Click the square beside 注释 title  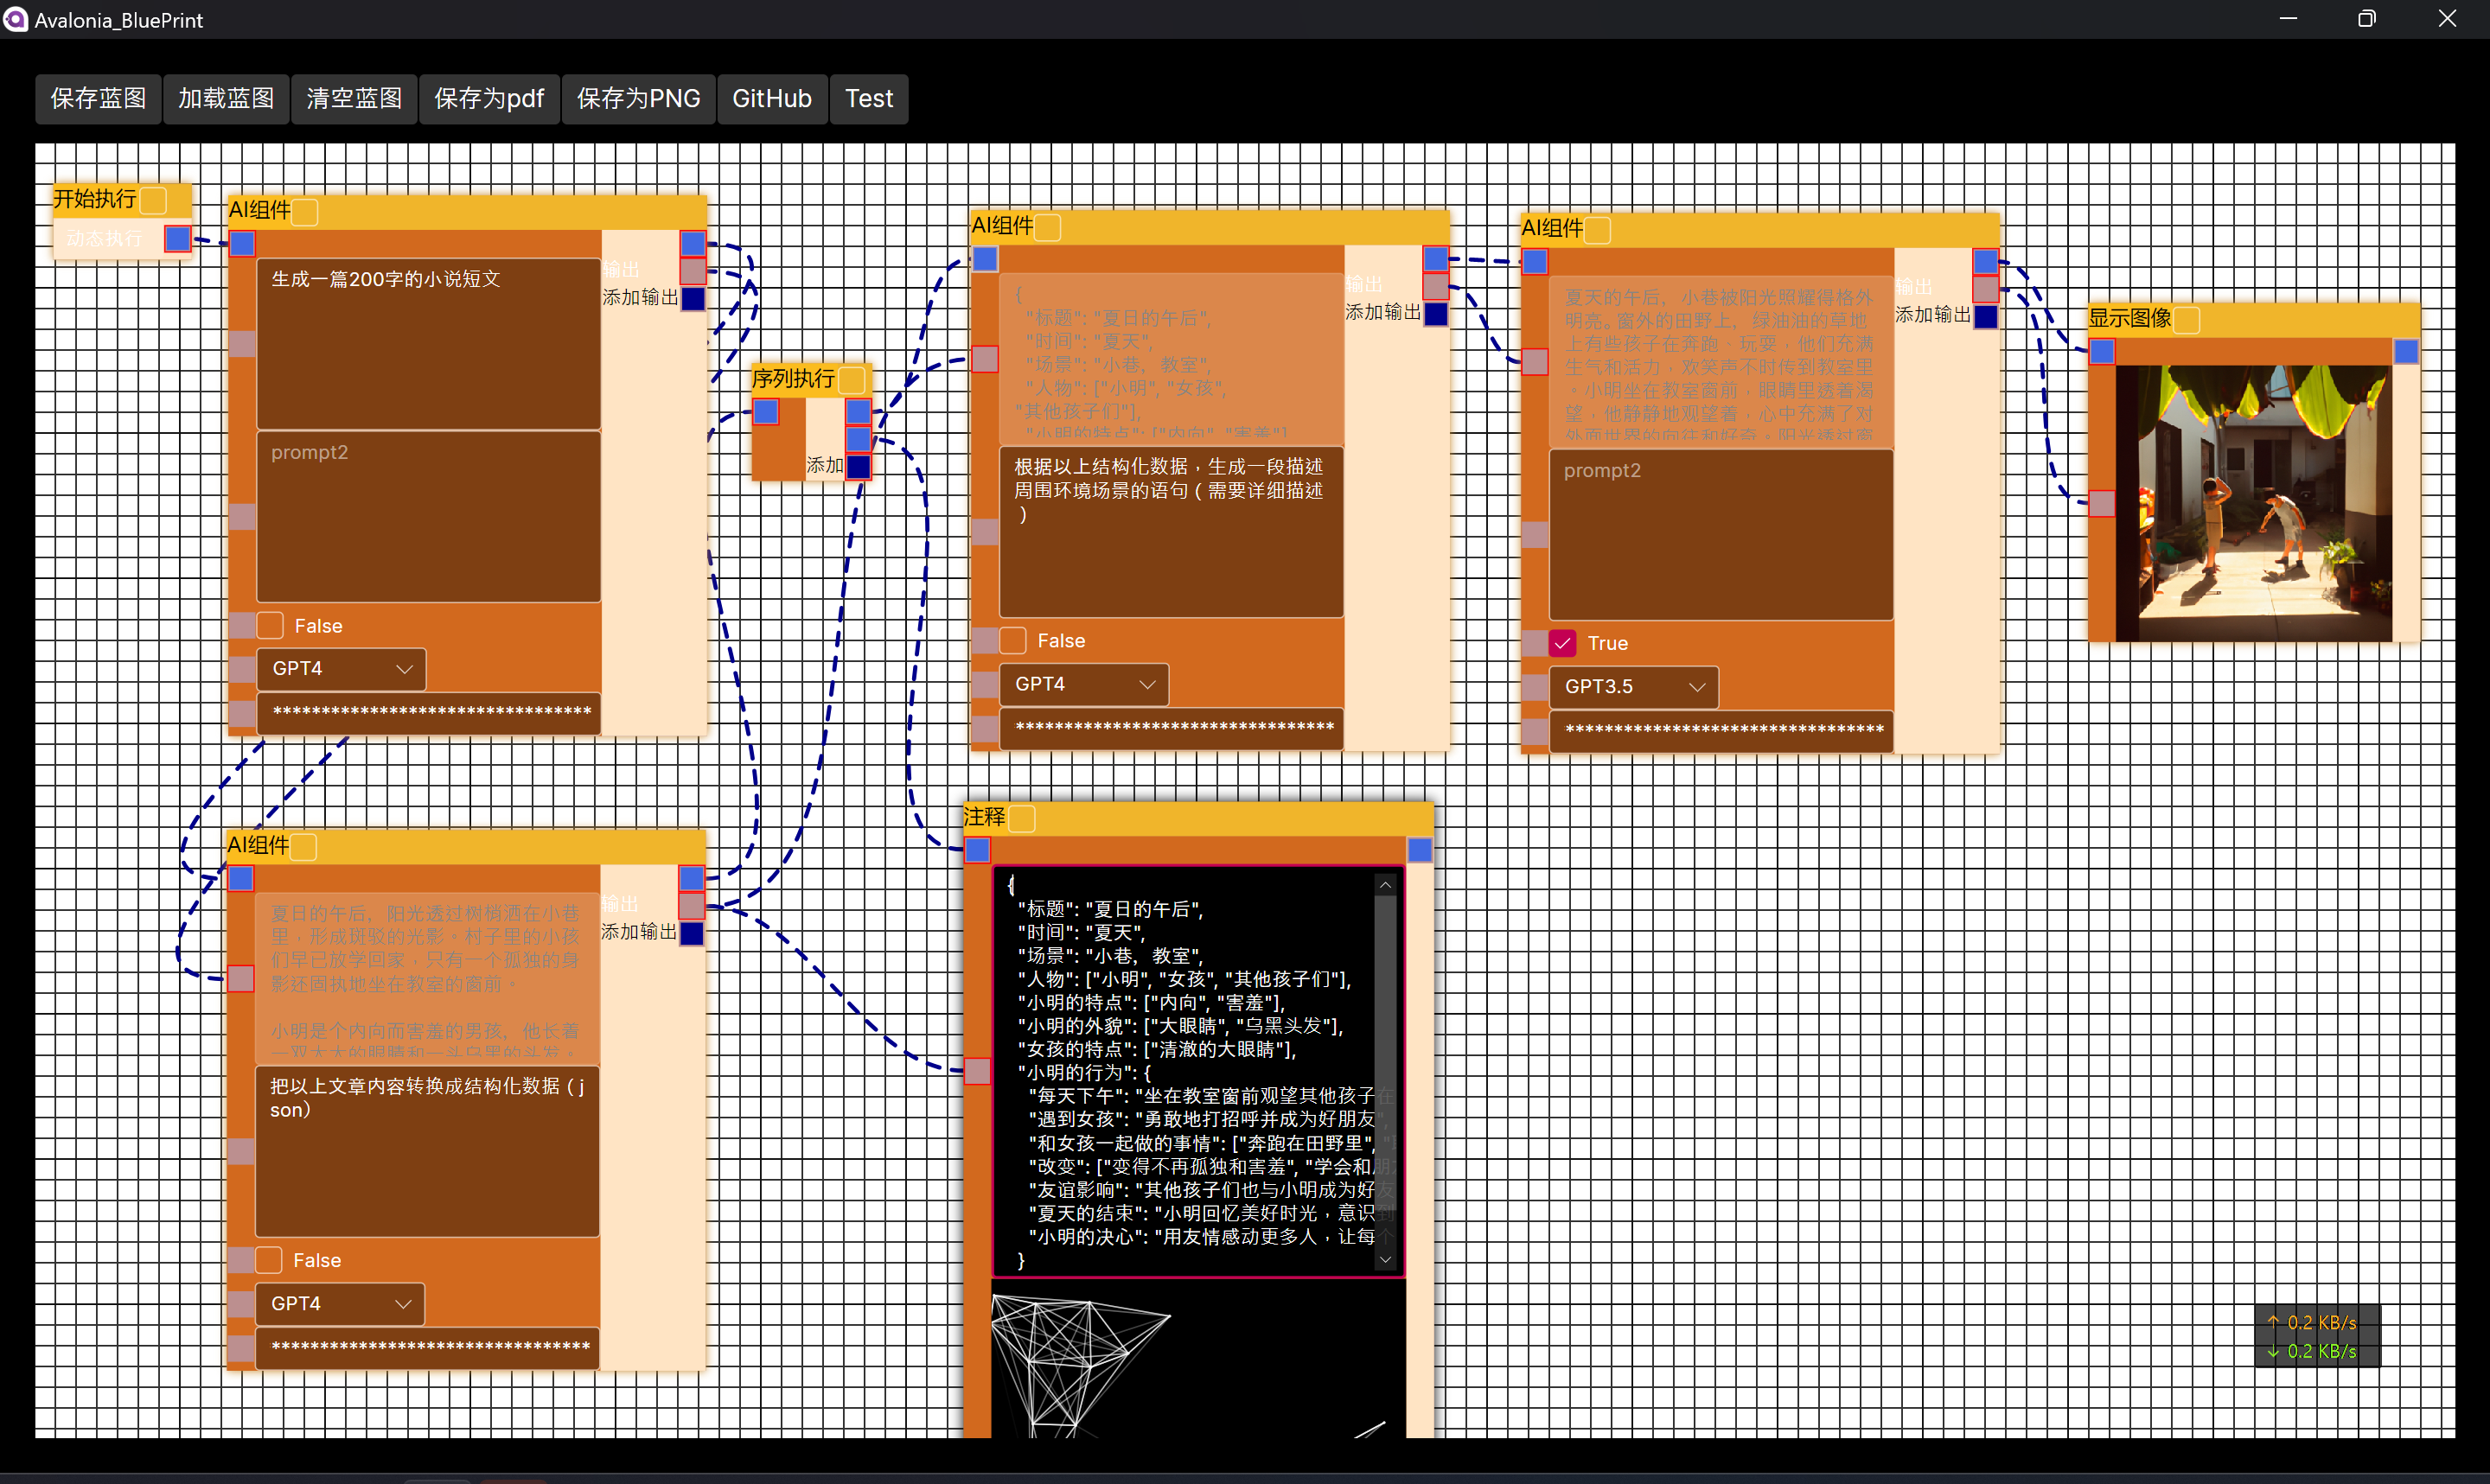coord(1022,819)
